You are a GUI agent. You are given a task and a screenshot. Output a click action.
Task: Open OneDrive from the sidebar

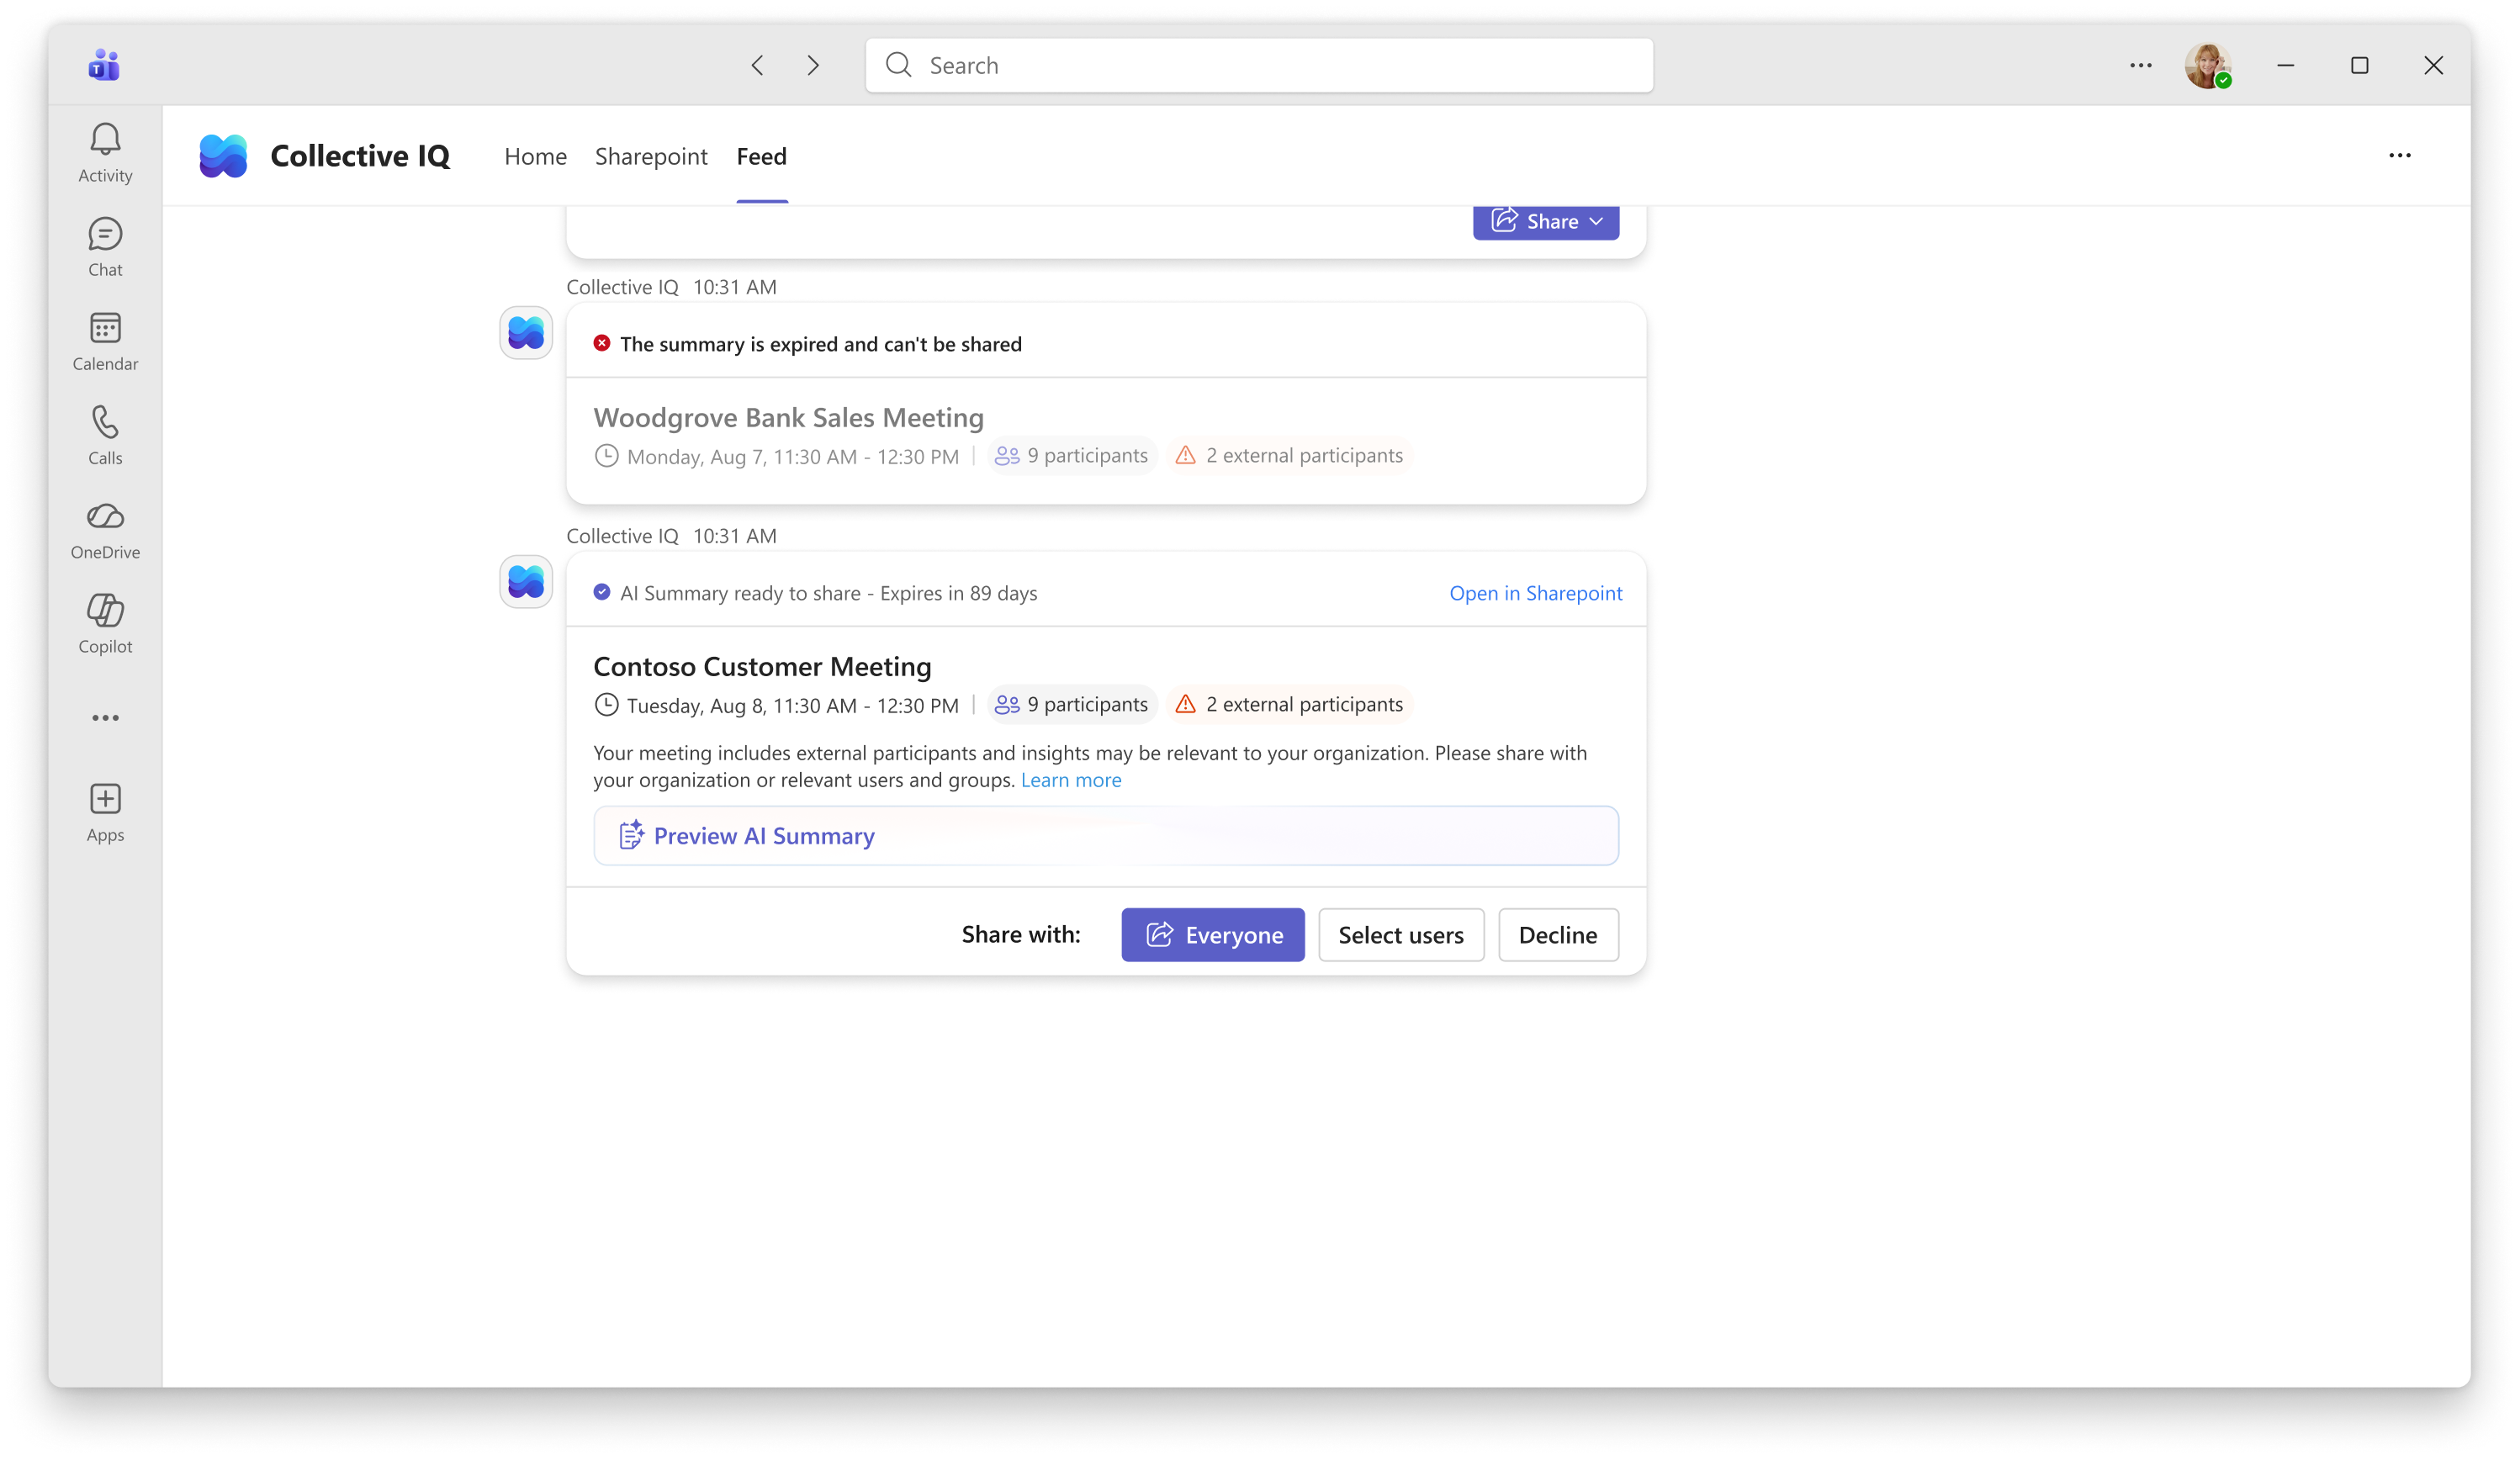pos(105,530)
